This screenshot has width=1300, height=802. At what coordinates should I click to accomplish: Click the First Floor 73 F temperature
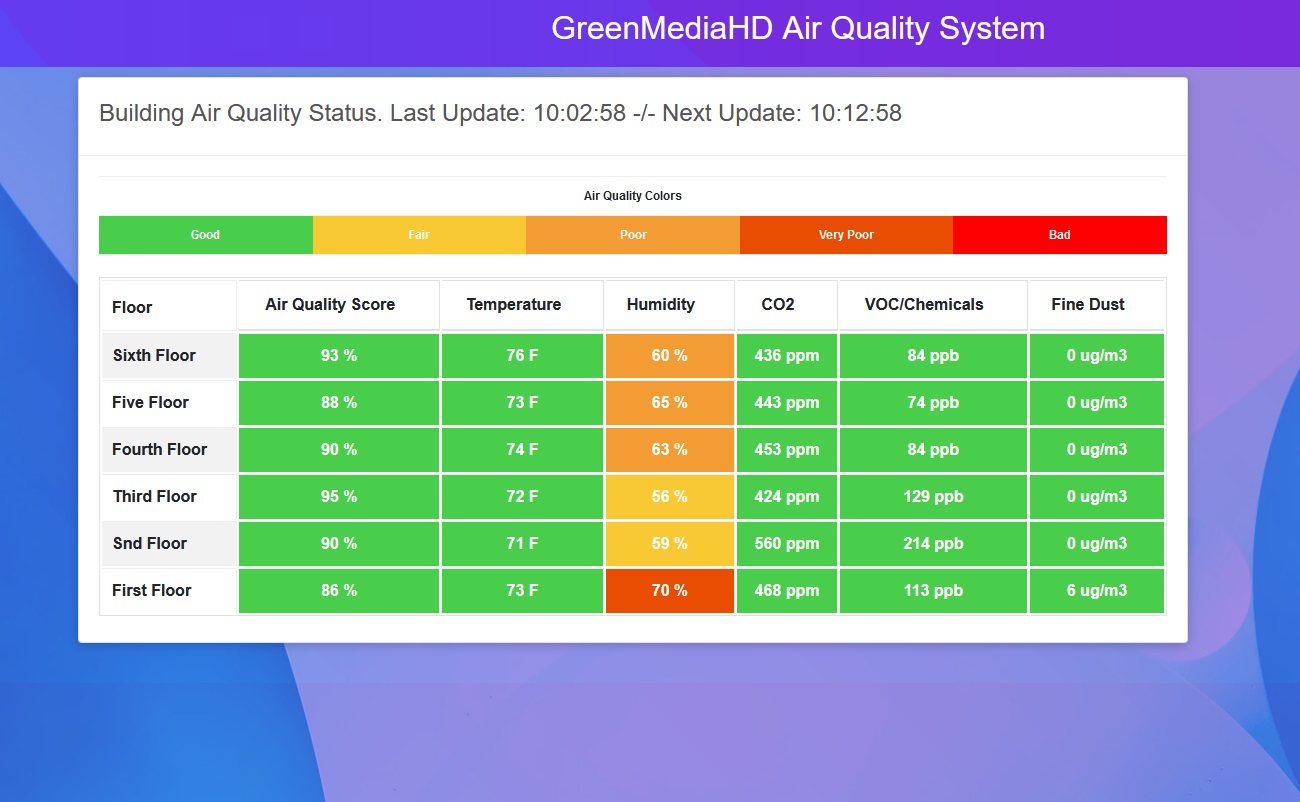click(522, 591)
